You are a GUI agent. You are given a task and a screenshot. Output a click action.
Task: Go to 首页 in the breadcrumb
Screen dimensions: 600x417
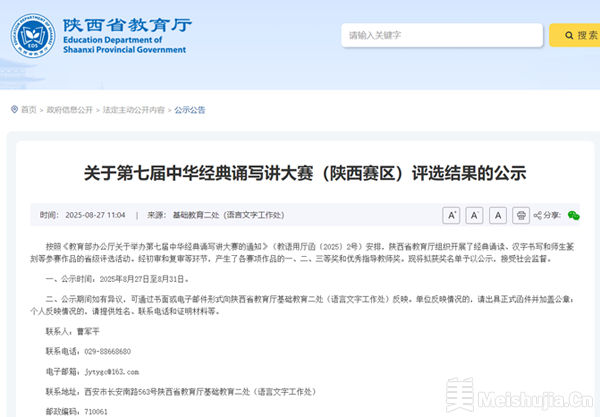(29, 110)
